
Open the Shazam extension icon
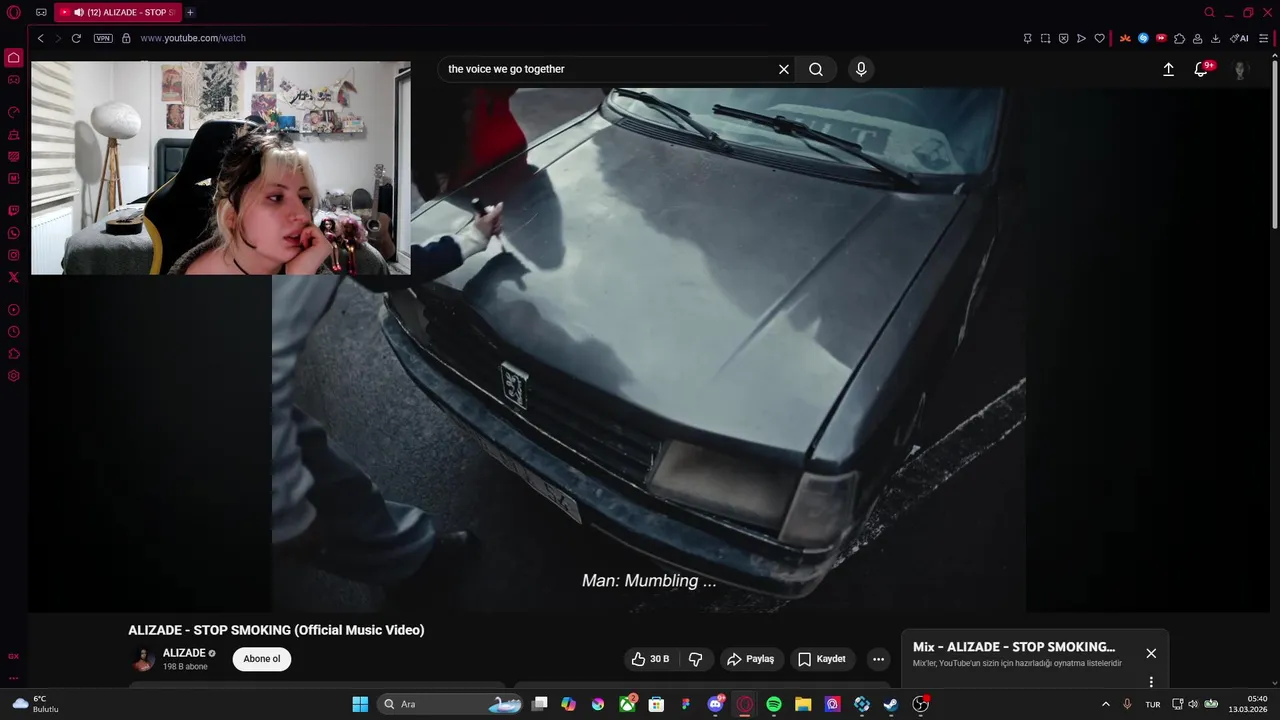(x=1143, y=38)
